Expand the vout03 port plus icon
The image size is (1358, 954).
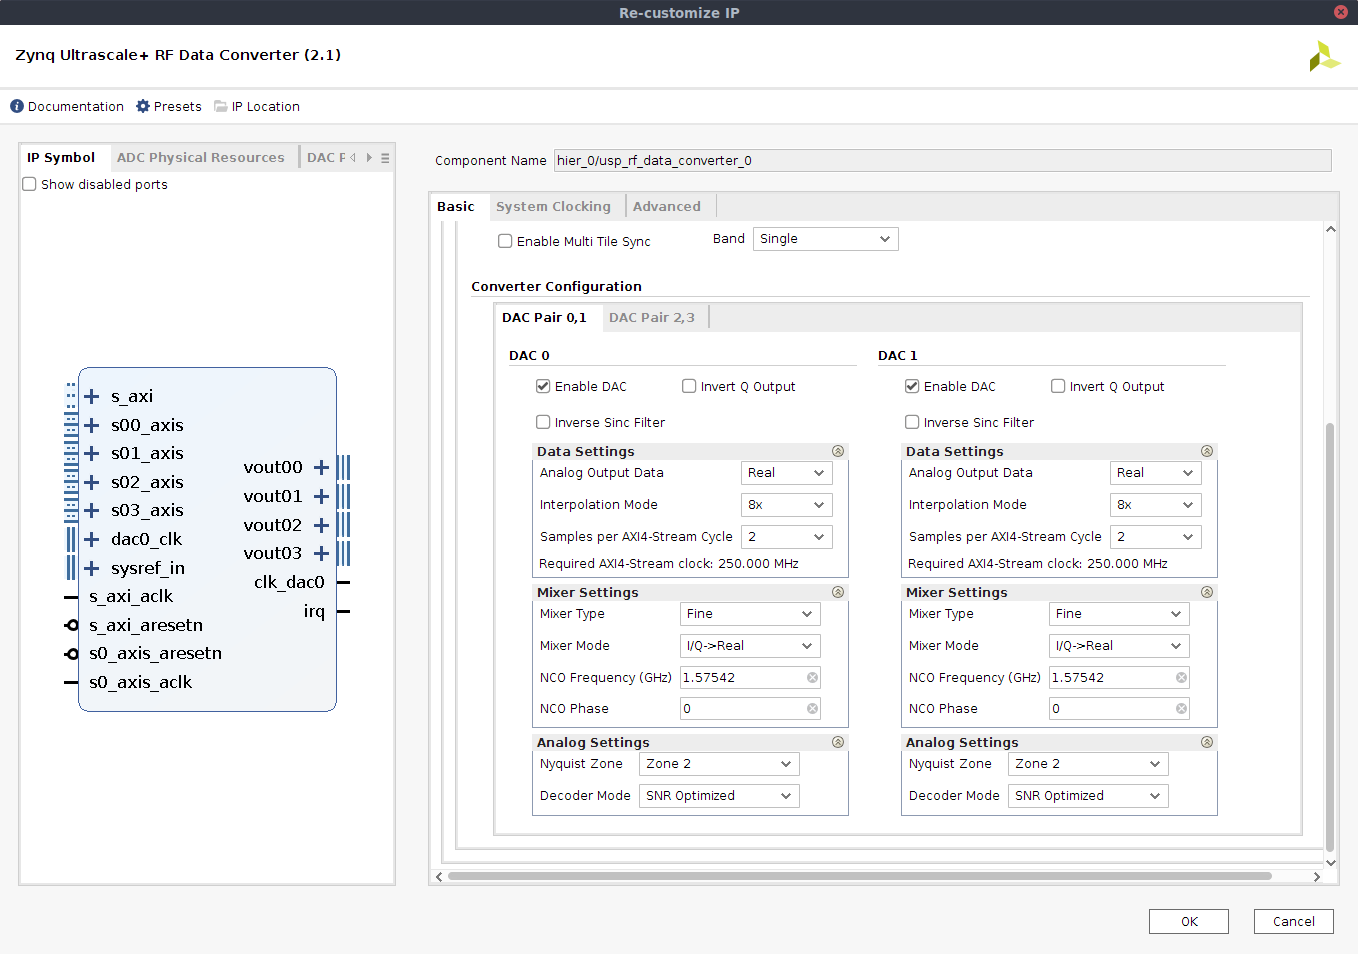321,553
